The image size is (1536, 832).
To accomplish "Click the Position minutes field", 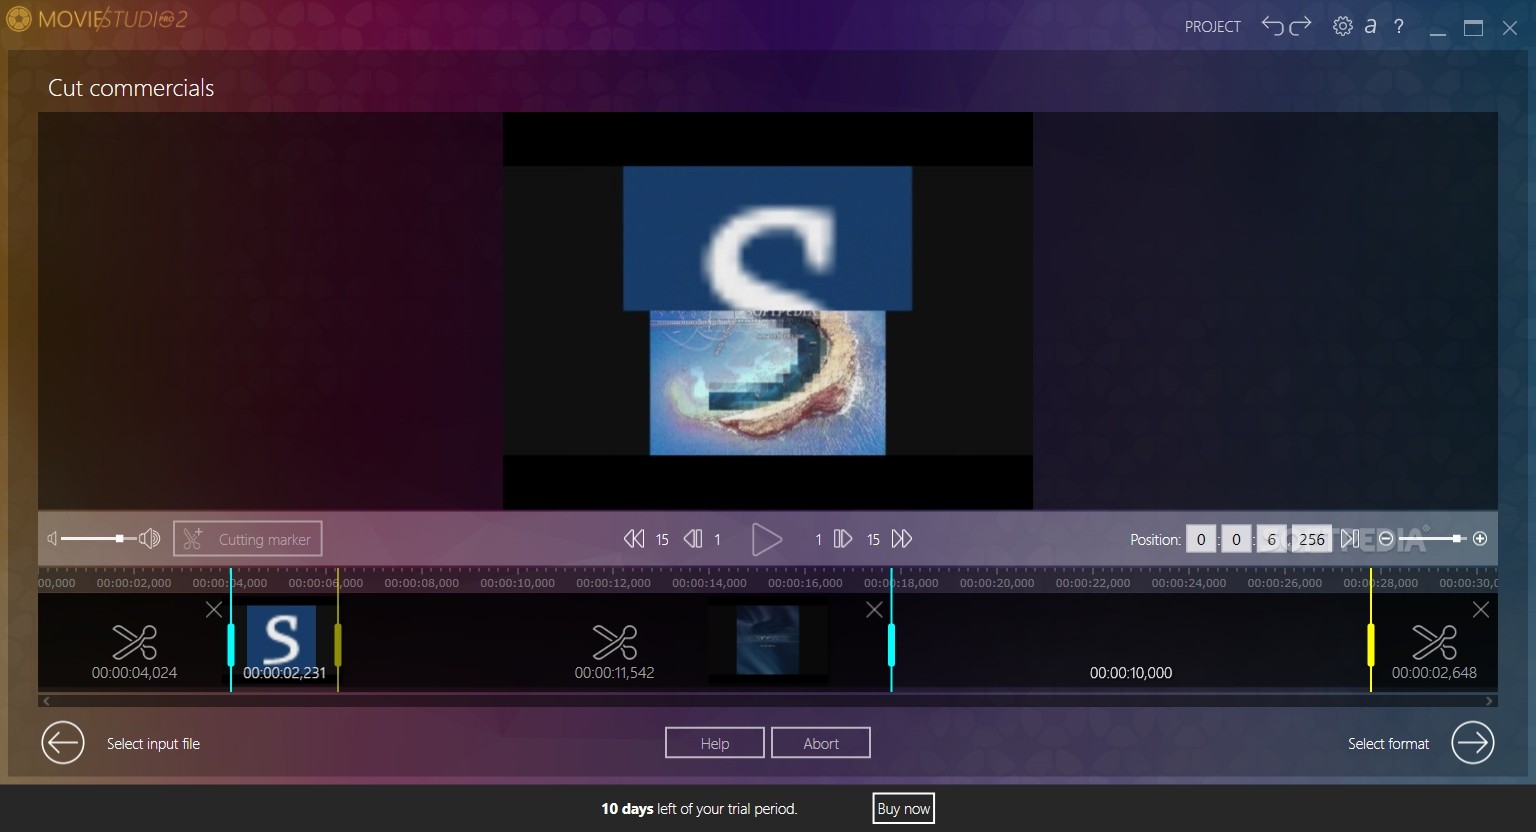I will point(1236,539).
